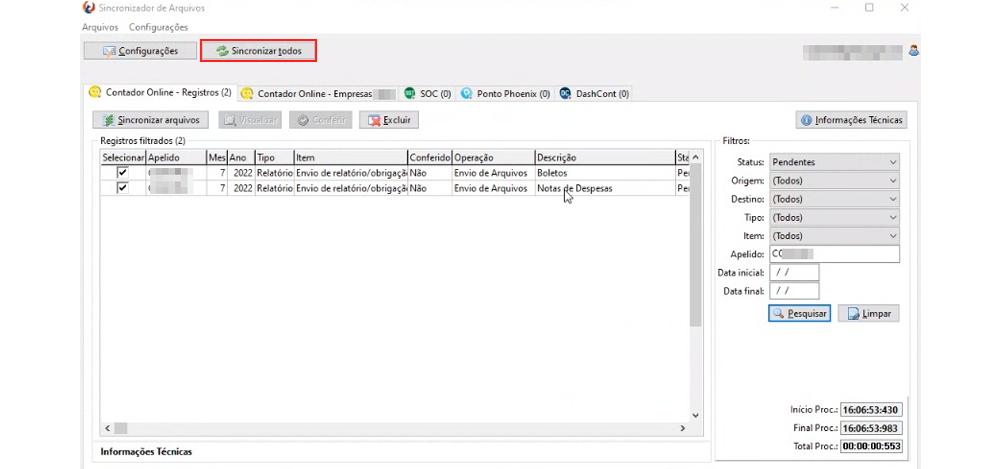
Task: Click the Sincronizar todos button
Action: pyautogui.click(x=259, y=50)
